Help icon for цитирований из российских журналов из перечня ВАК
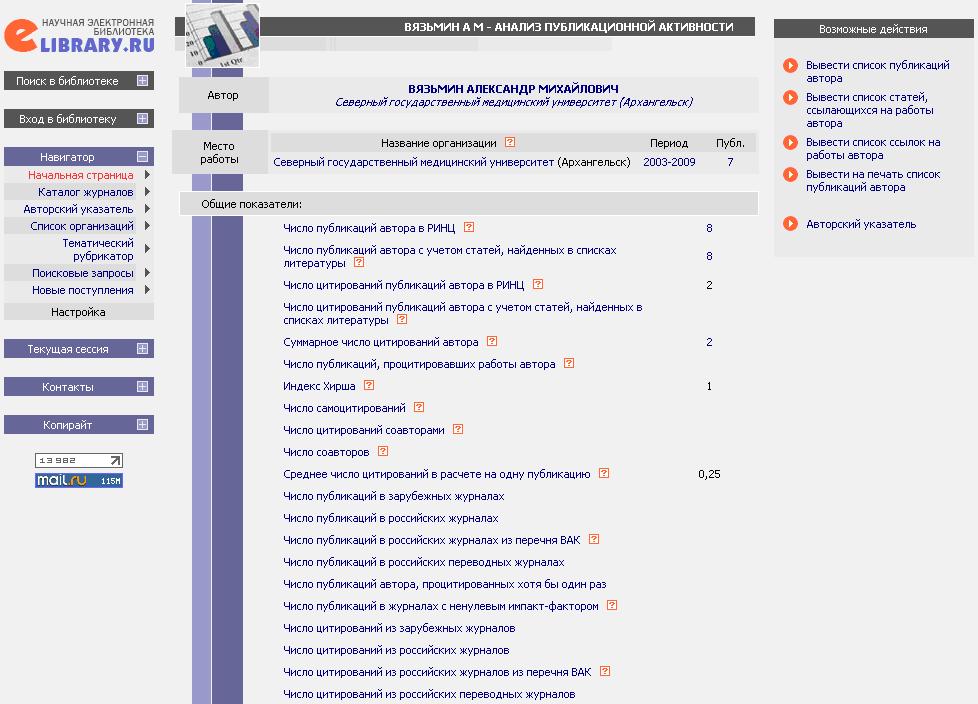The height and width of the screenshot is (704, 978). tap(604, 671)
